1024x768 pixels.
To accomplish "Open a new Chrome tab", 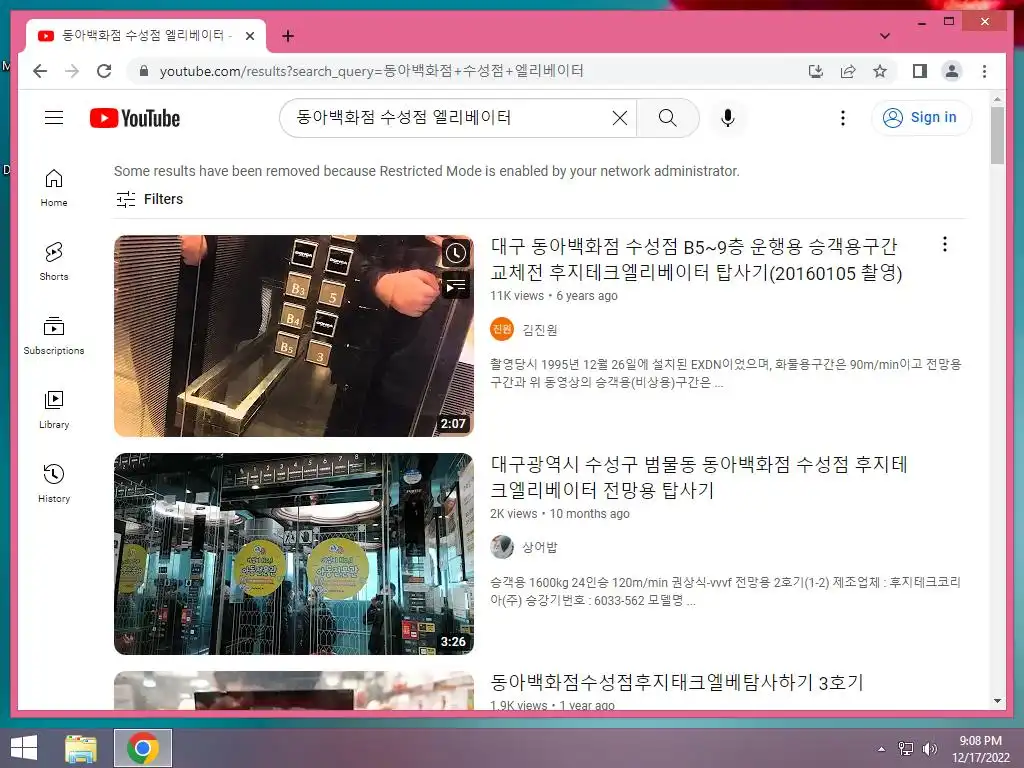I will pyautogui.click(x=288, y=36).
